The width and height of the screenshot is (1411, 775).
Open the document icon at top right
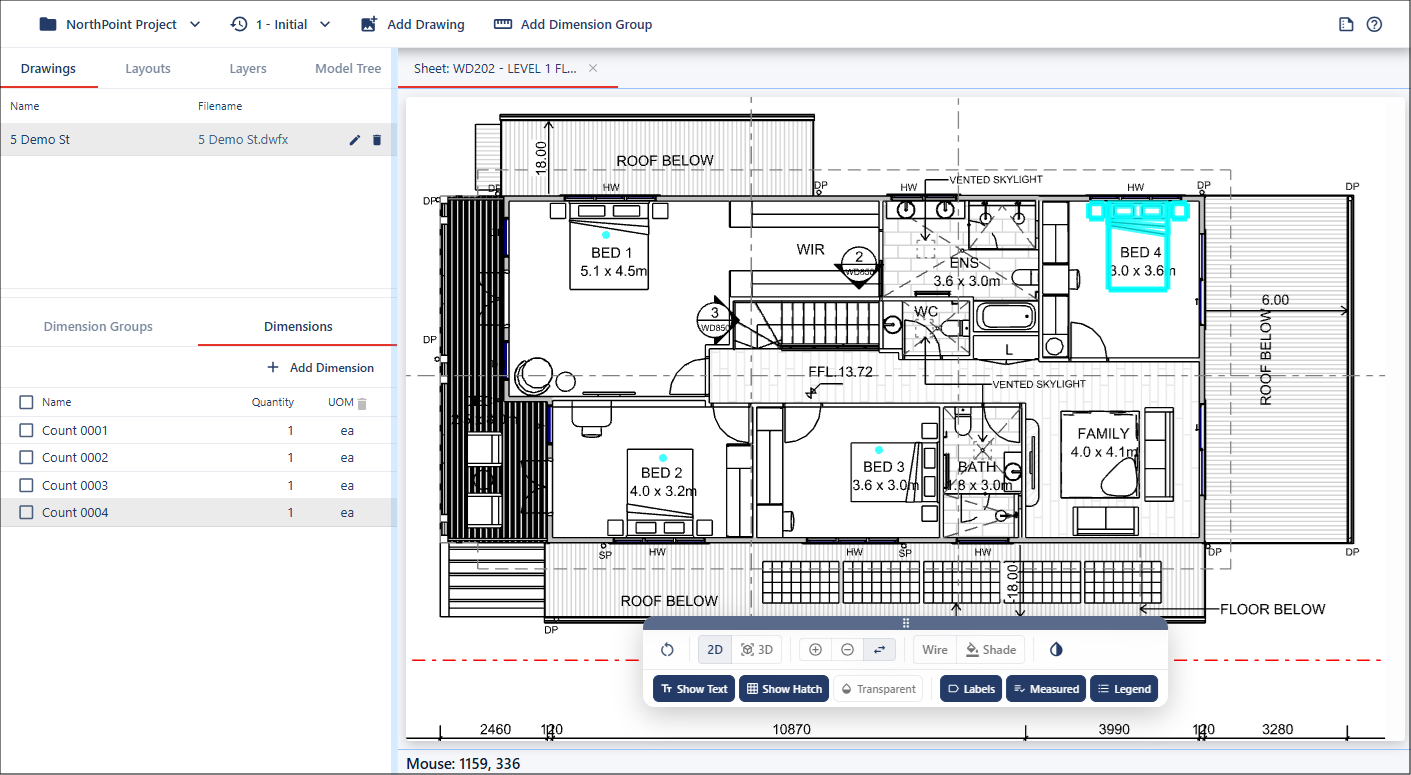(1346, 24)
